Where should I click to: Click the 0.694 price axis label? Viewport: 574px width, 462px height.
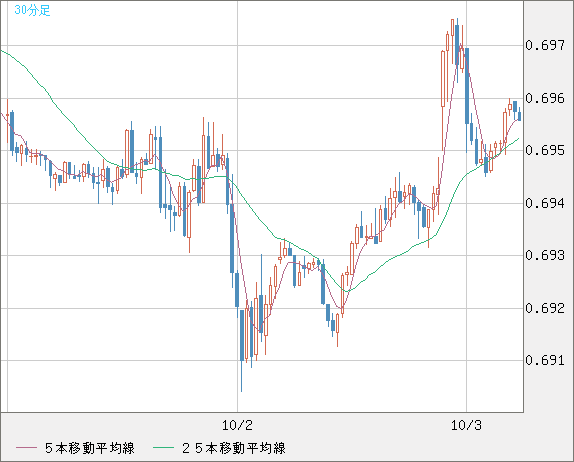point(545,203)
